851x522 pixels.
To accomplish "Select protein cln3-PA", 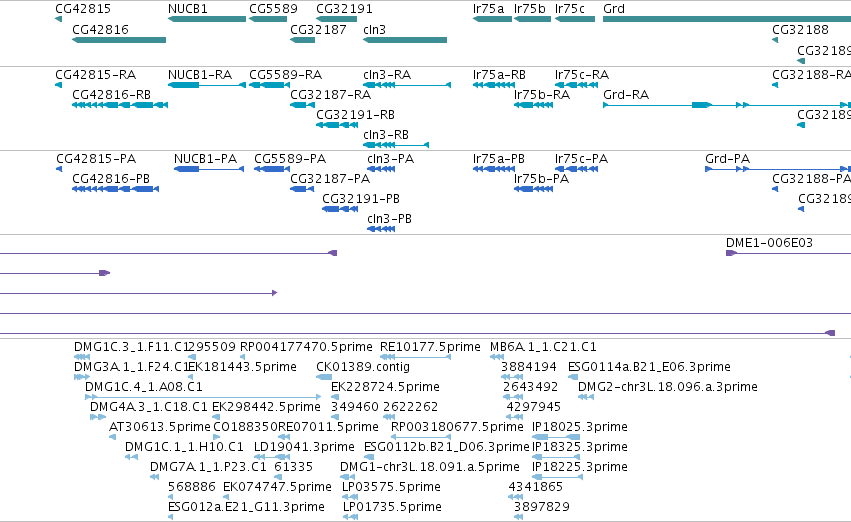I will tap(390, 159).
